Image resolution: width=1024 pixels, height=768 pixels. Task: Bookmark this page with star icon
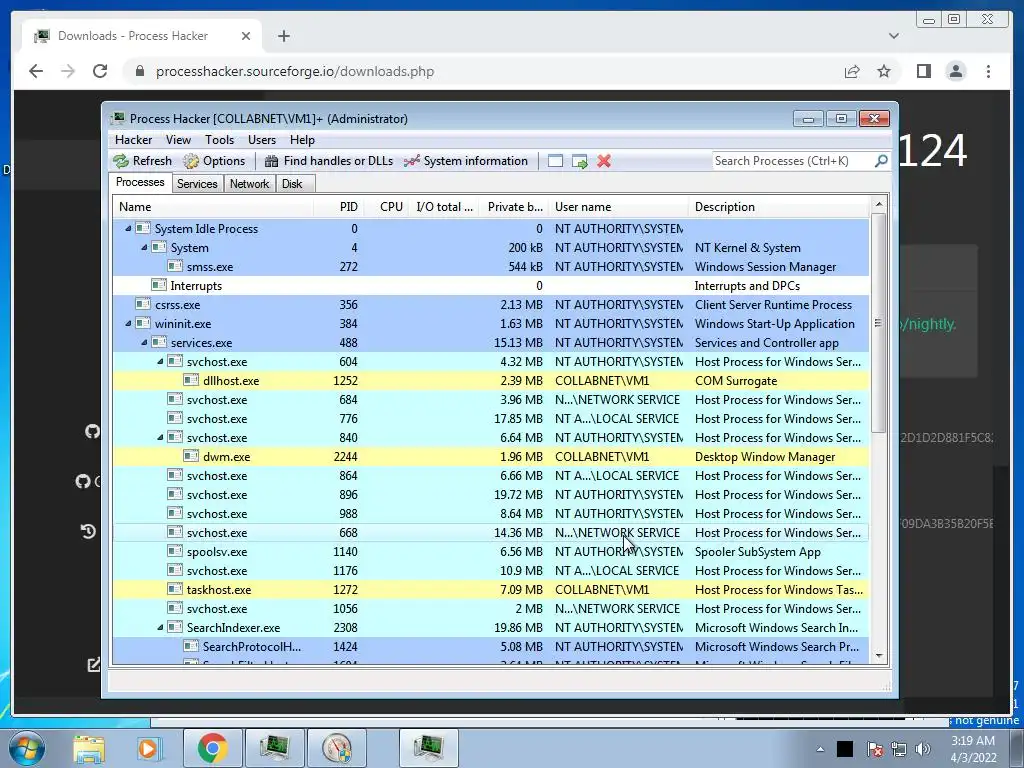coord(884,71)
